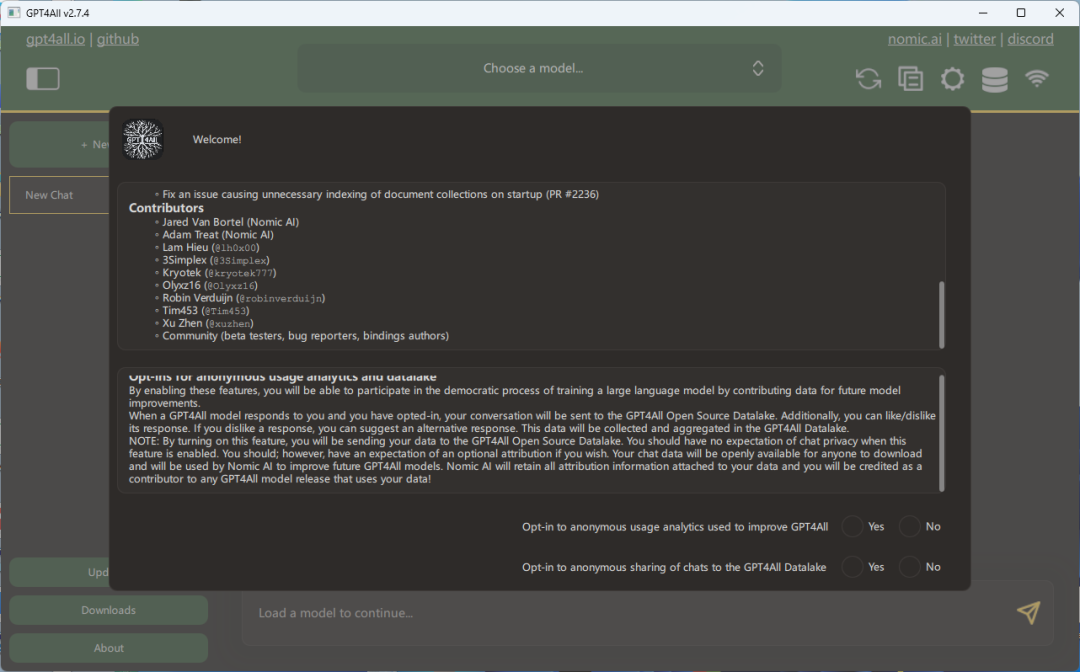Screen dimensions: 1080x672
Task: Toggle the sidebar drawer icon
Action: click(x=43, y=78)
